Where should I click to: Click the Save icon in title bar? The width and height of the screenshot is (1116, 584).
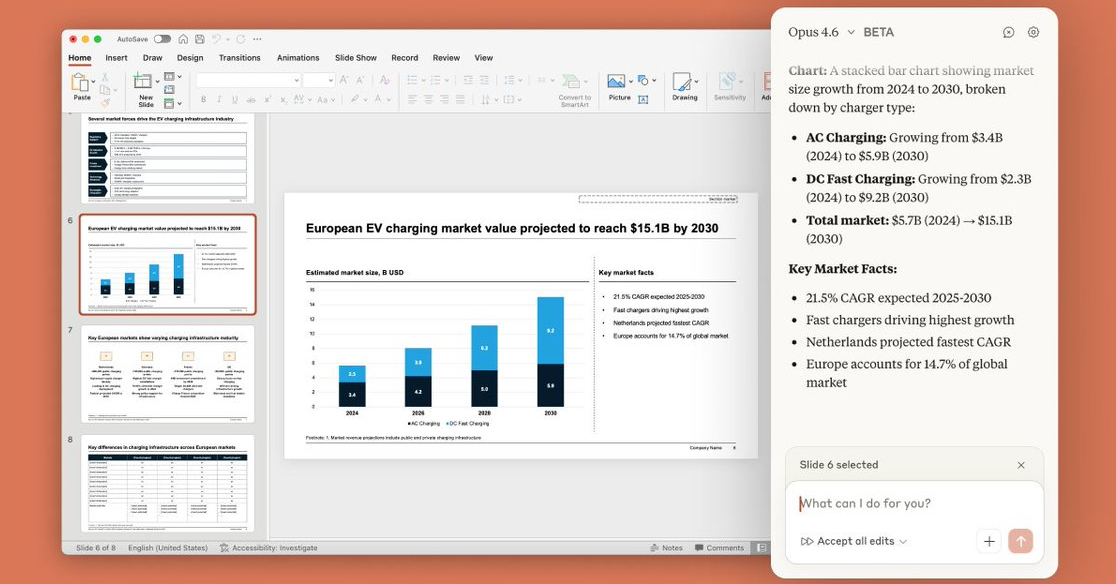(200, 39)
